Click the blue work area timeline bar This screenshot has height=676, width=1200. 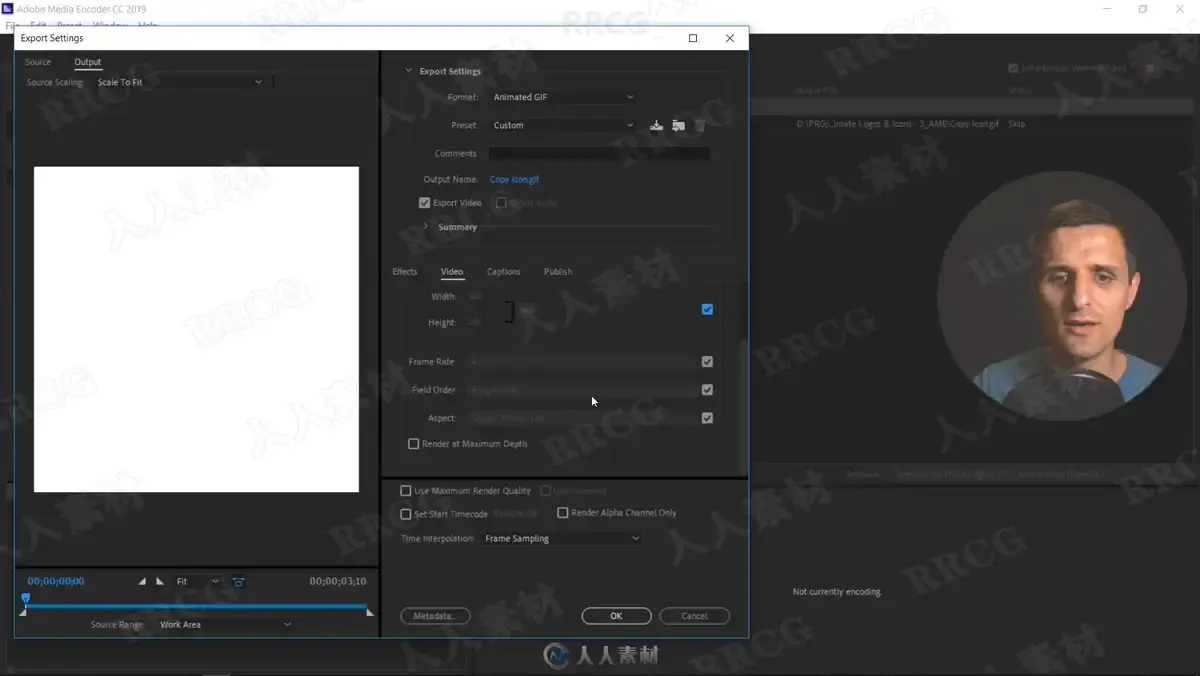(x=197, y=606)
